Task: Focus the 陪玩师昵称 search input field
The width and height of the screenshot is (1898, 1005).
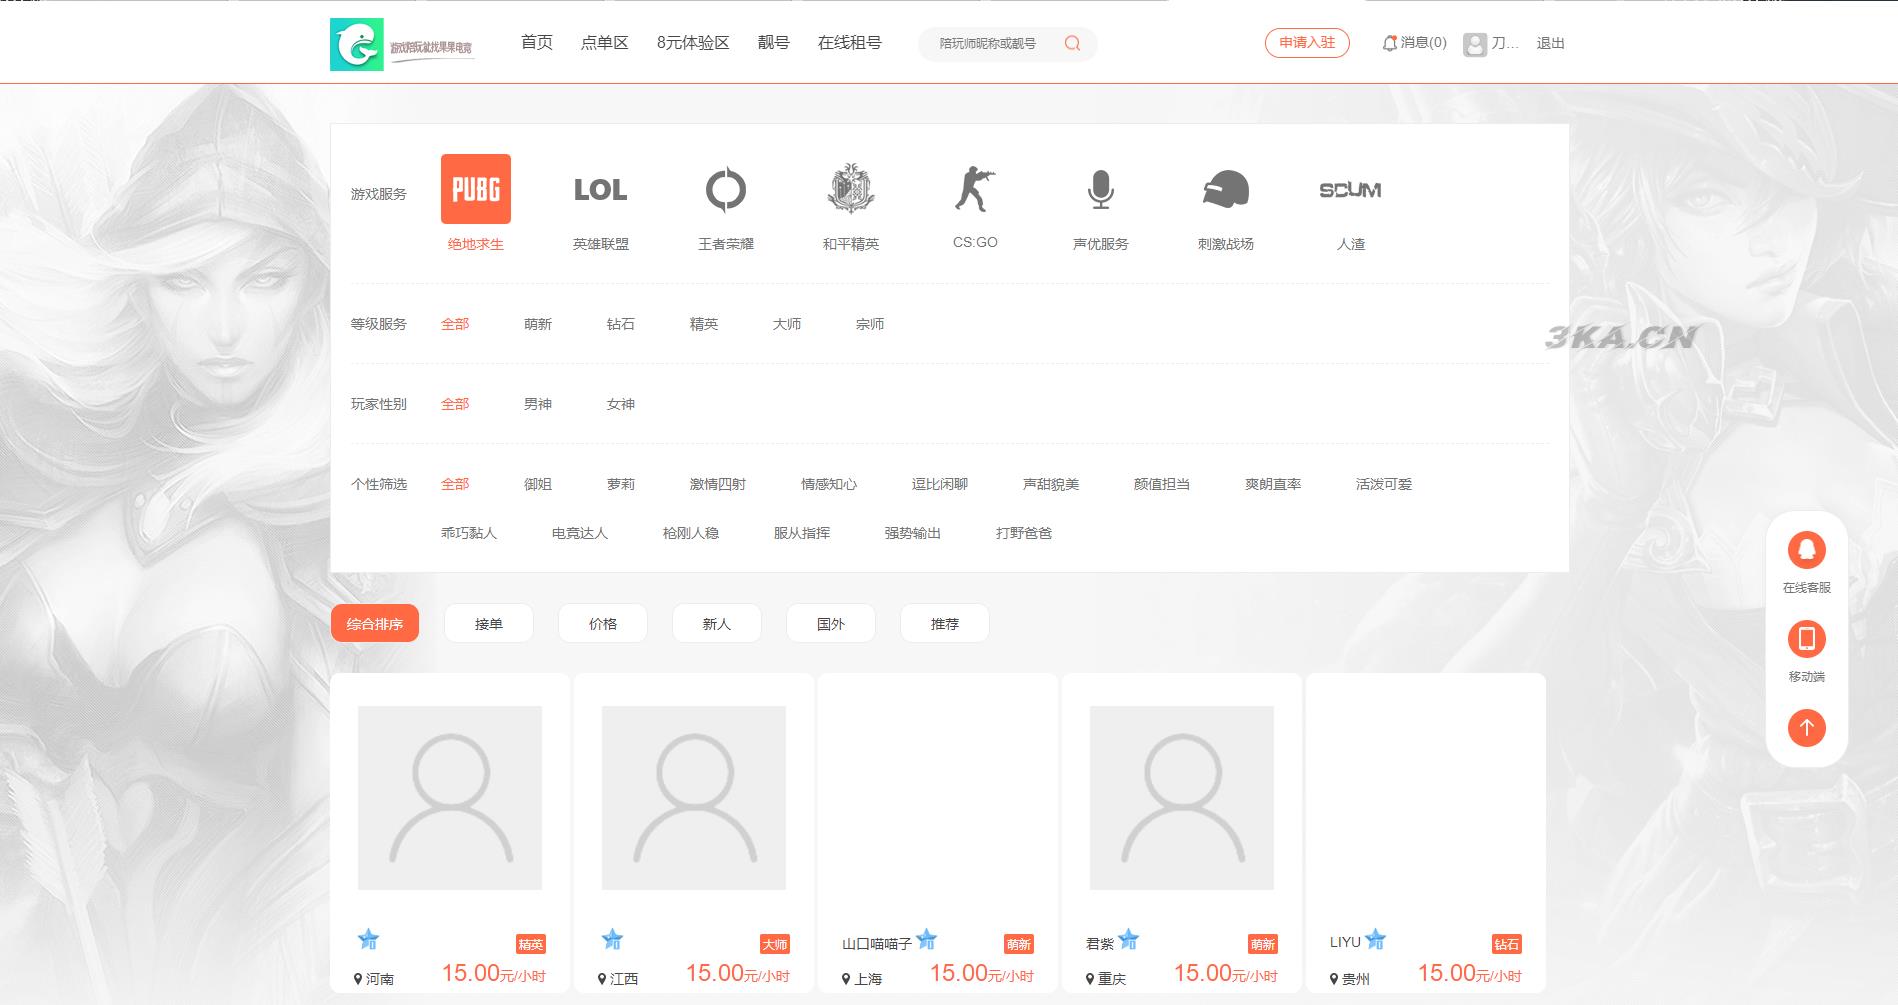Action: tap(990, 43)
